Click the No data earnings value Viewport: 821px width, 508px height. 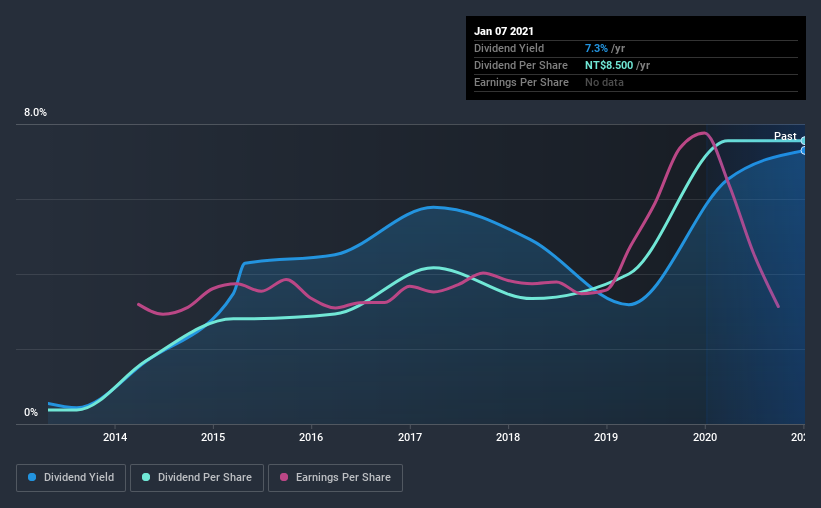pos(604,82)
